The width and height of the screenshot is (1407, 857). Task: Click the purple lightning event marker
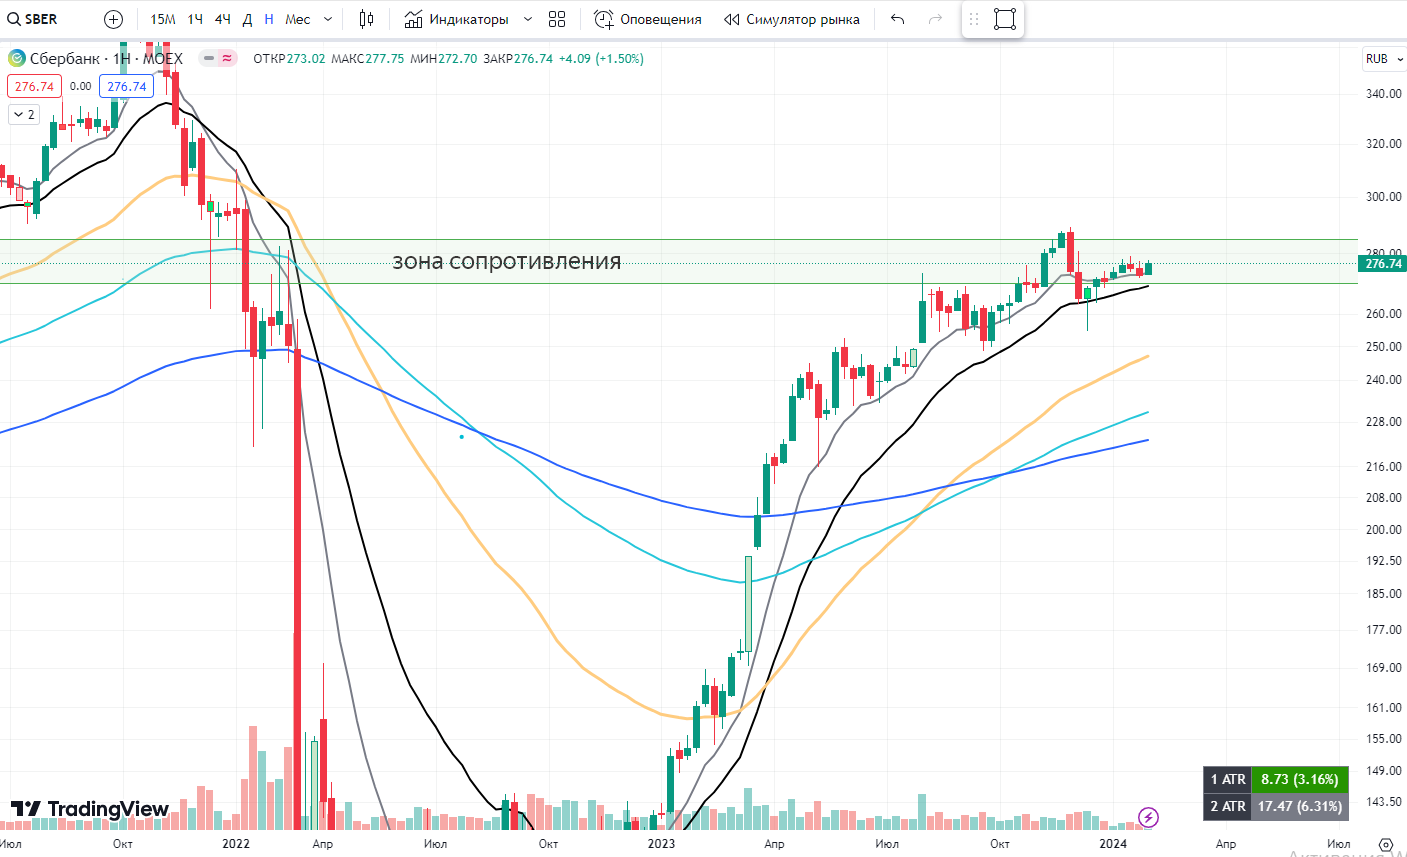click(x=1149, y=817)
